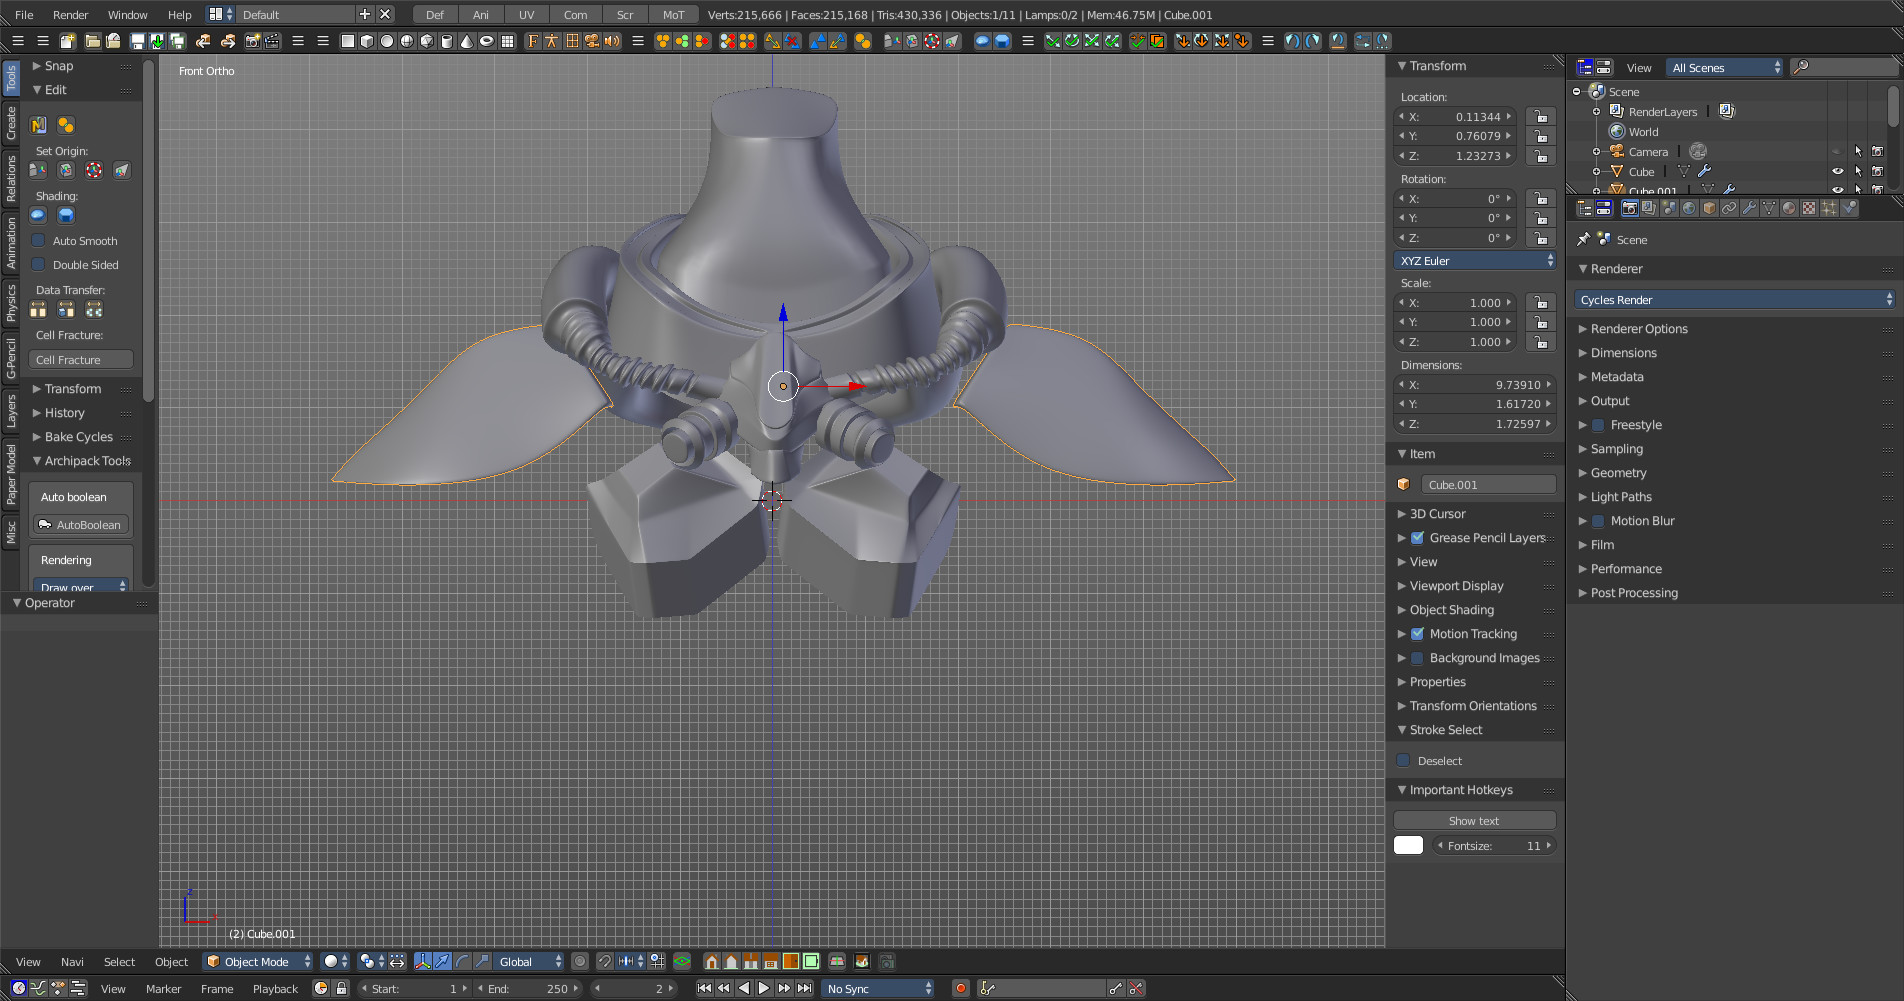
Task: Click the Camera object icon in outliner
Action: pos(1617,151)
